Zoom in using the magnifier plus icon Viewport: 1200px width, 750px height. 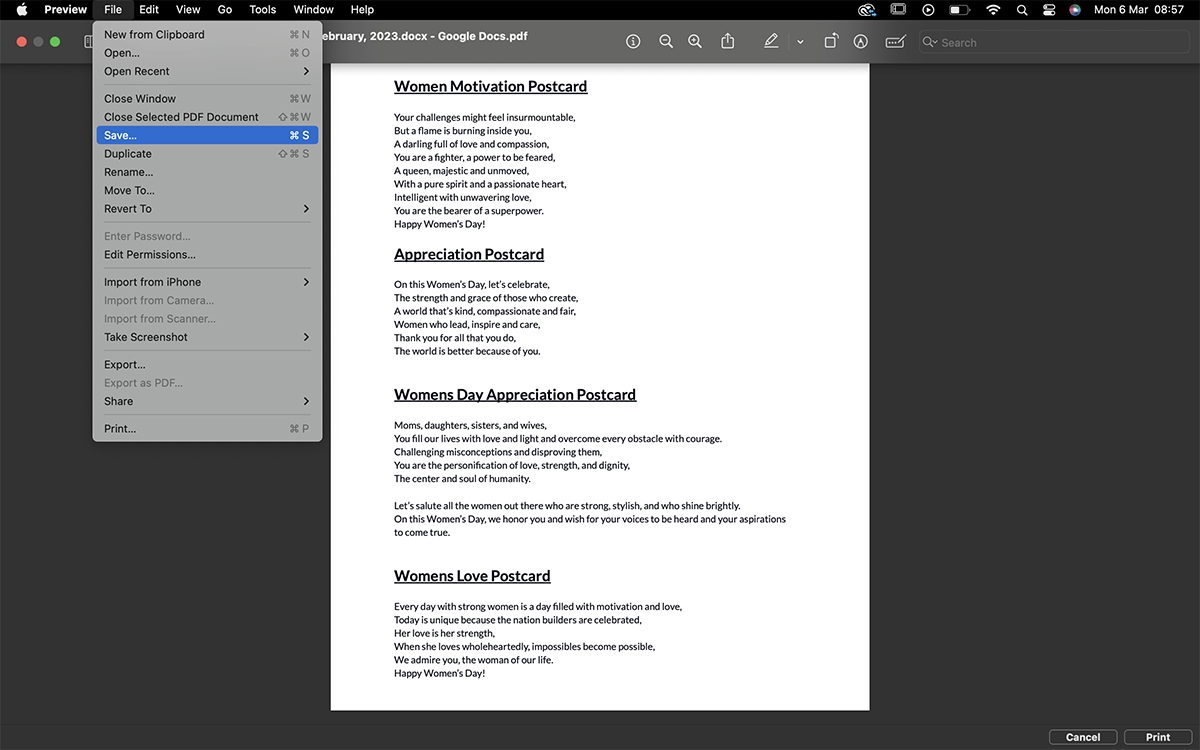[695, 42]
